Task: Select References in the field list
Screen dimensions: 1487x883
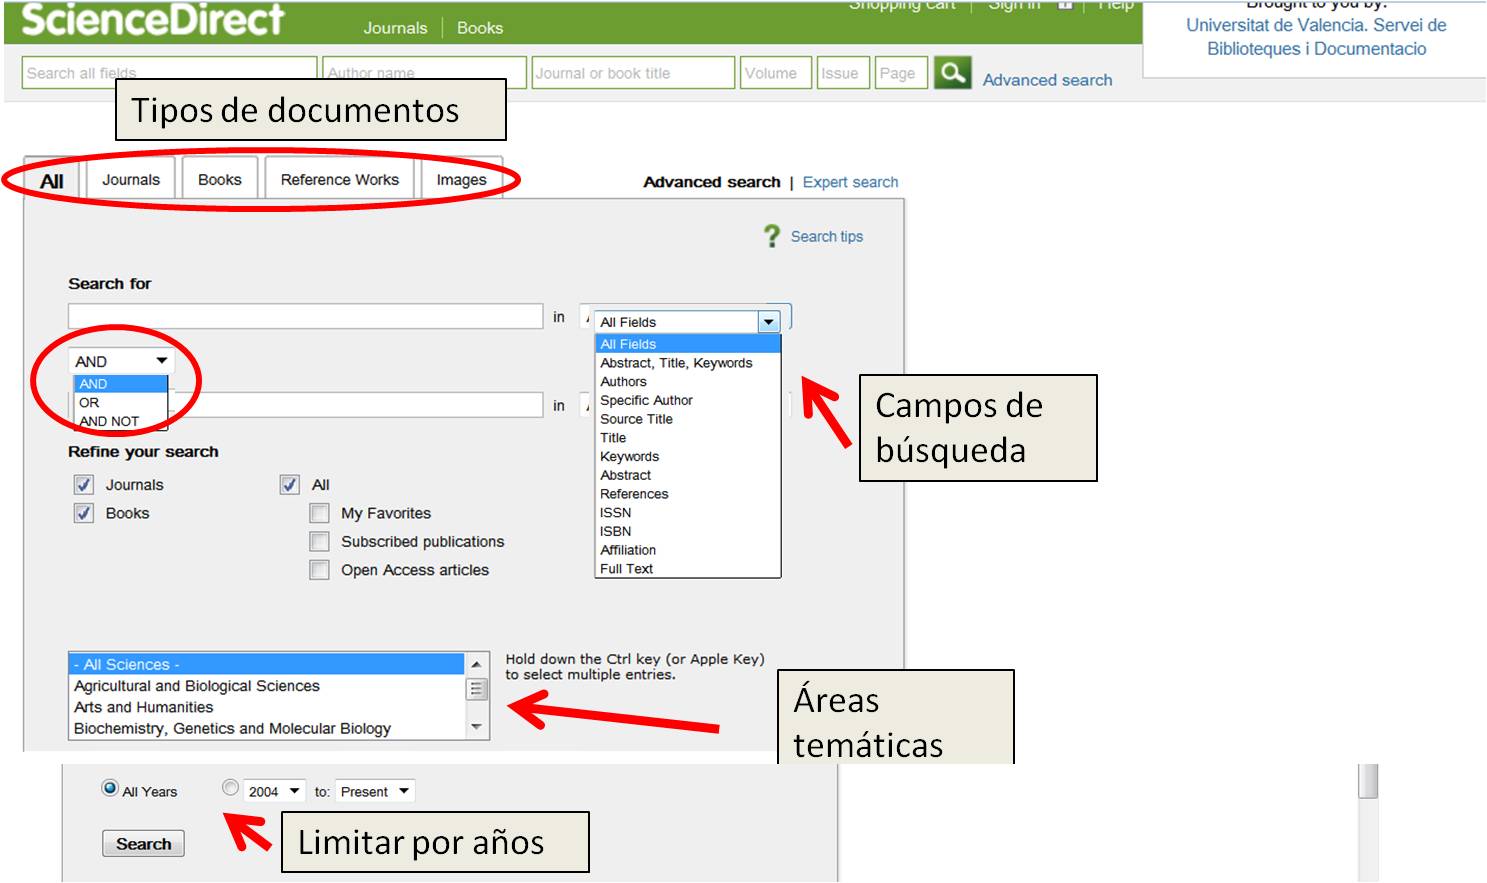Action: point(687,494)
